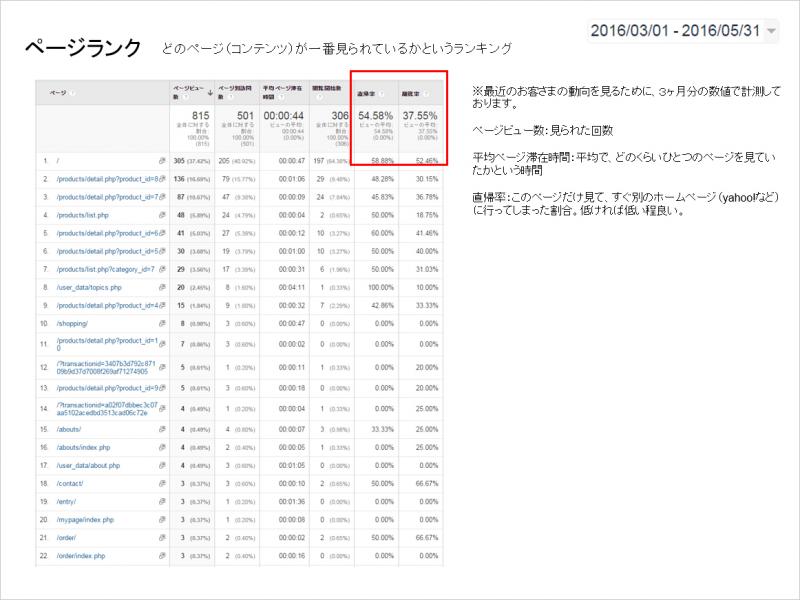Click the sort arrow in the ページビュー数 header
The image size is (800, 600).
210,93
